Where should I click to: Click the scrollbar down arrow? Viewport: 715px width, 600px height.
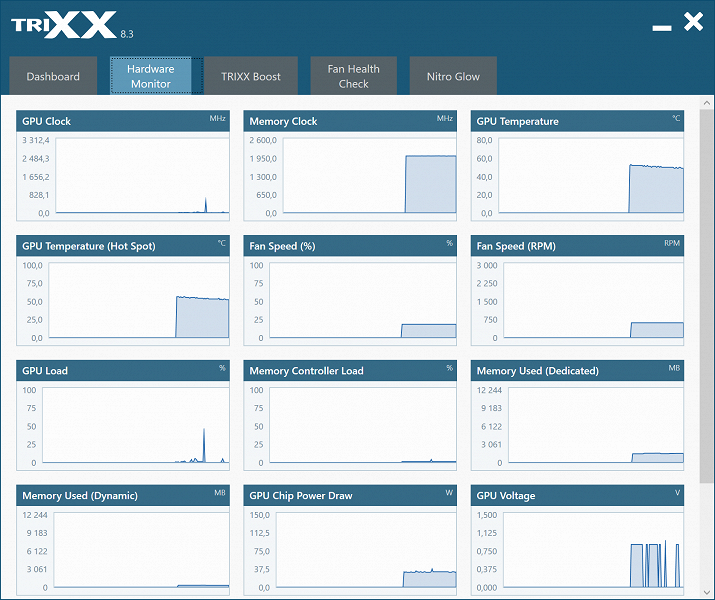click(707, 591)
